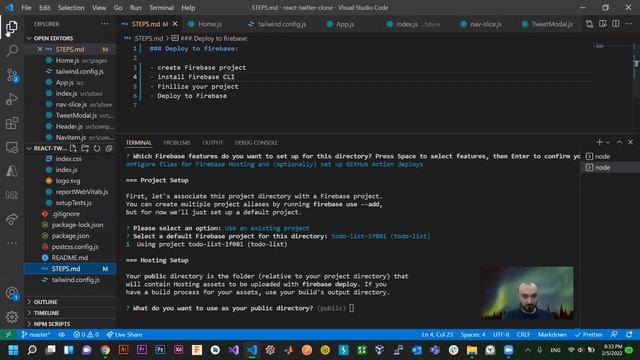Close STEPS.md in Open Editors list

click(x=40, y=49)
